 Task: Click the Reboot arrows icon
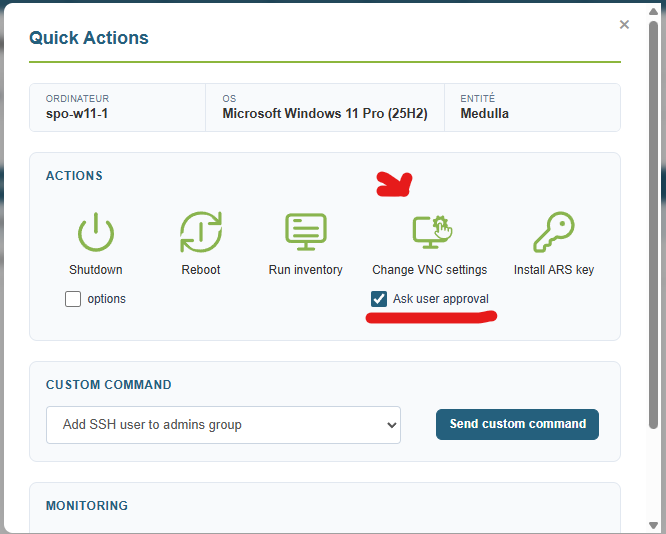click(x=201, y=232)
